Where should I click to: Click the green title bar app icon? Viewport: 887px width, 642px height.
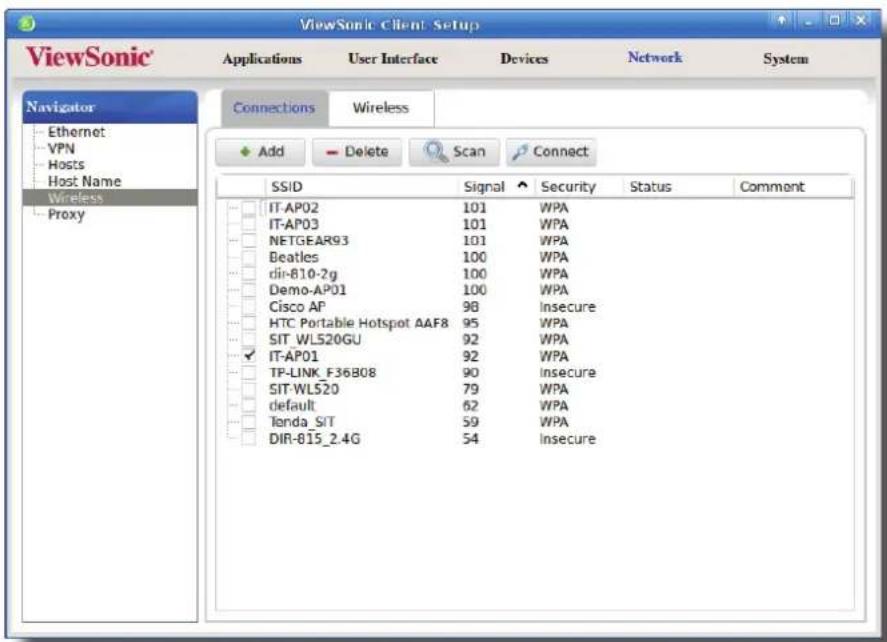click(27, 24)
